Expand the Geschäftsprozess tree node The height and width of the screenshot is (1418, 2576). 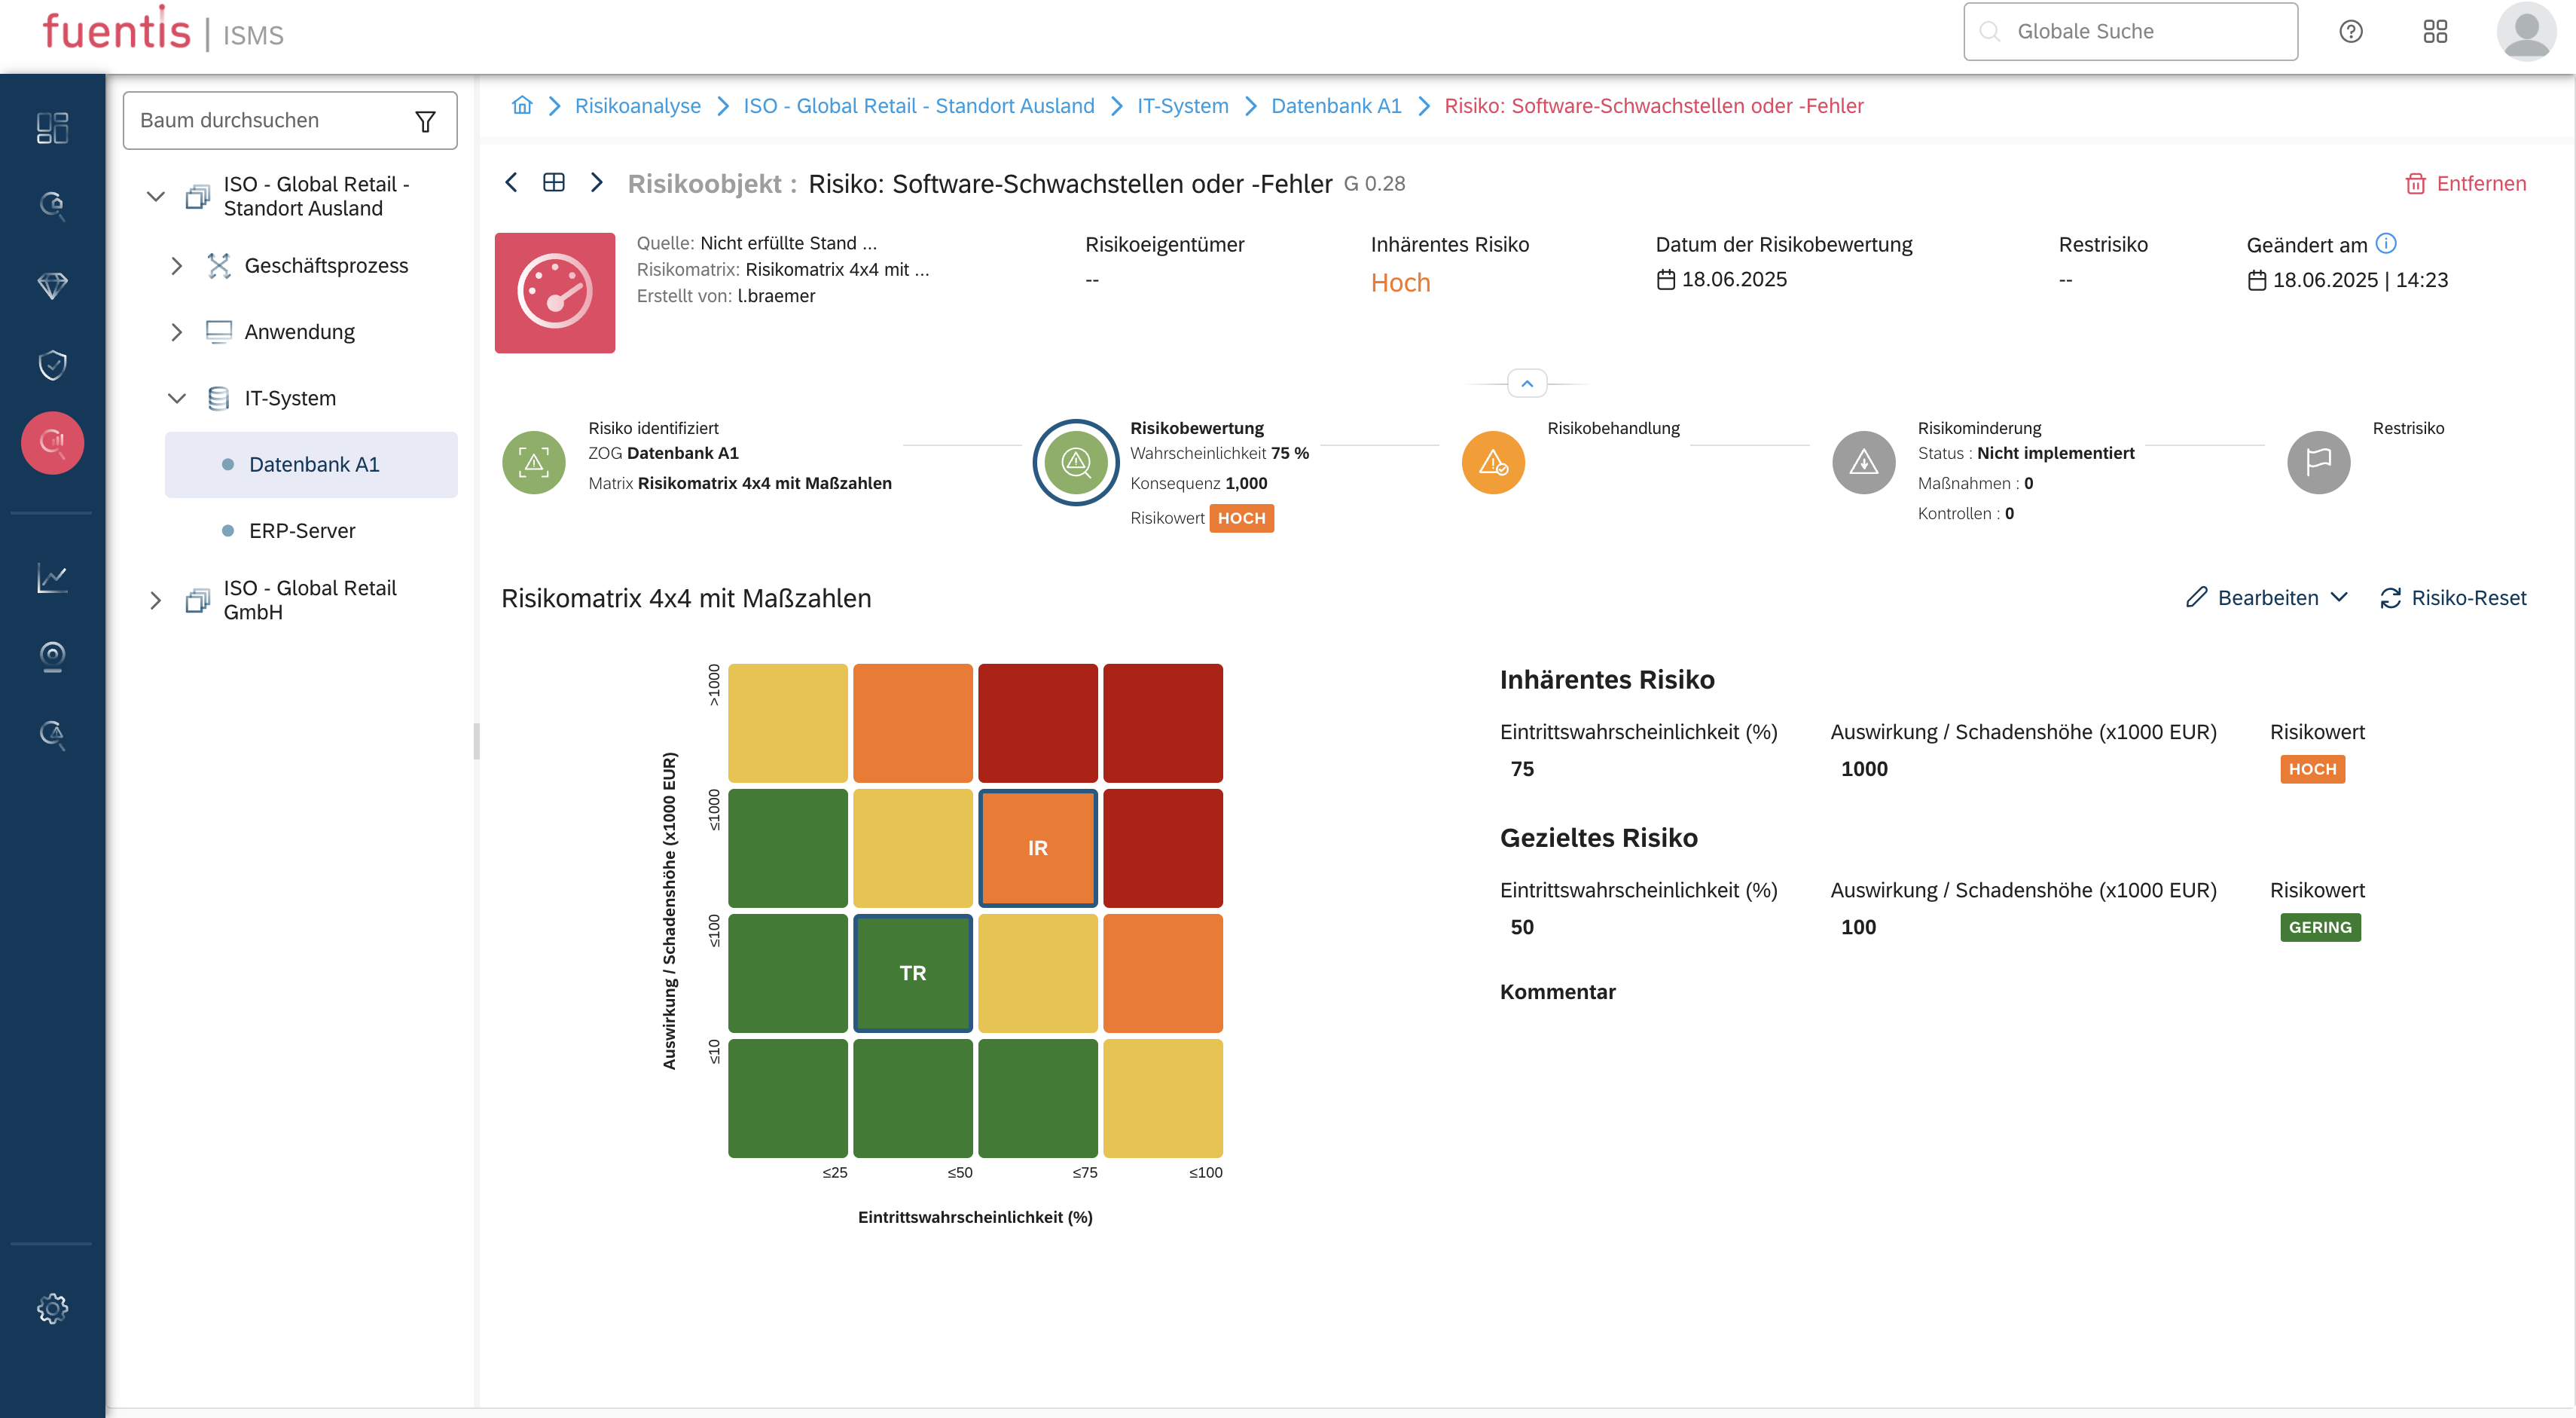tap(176, 266)
